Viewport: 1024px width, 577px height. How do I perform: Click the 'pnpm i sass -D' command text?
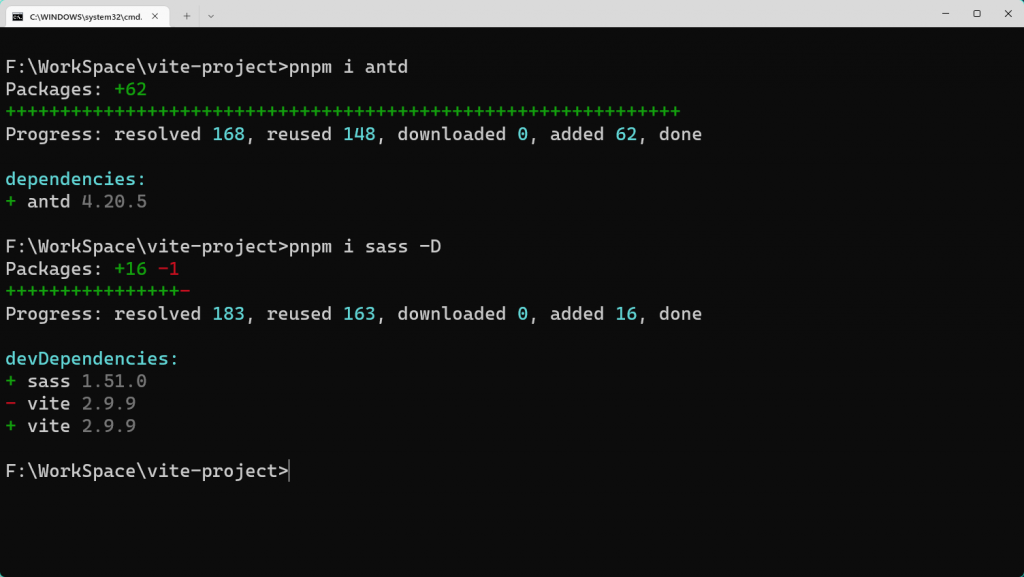point(364,246)
